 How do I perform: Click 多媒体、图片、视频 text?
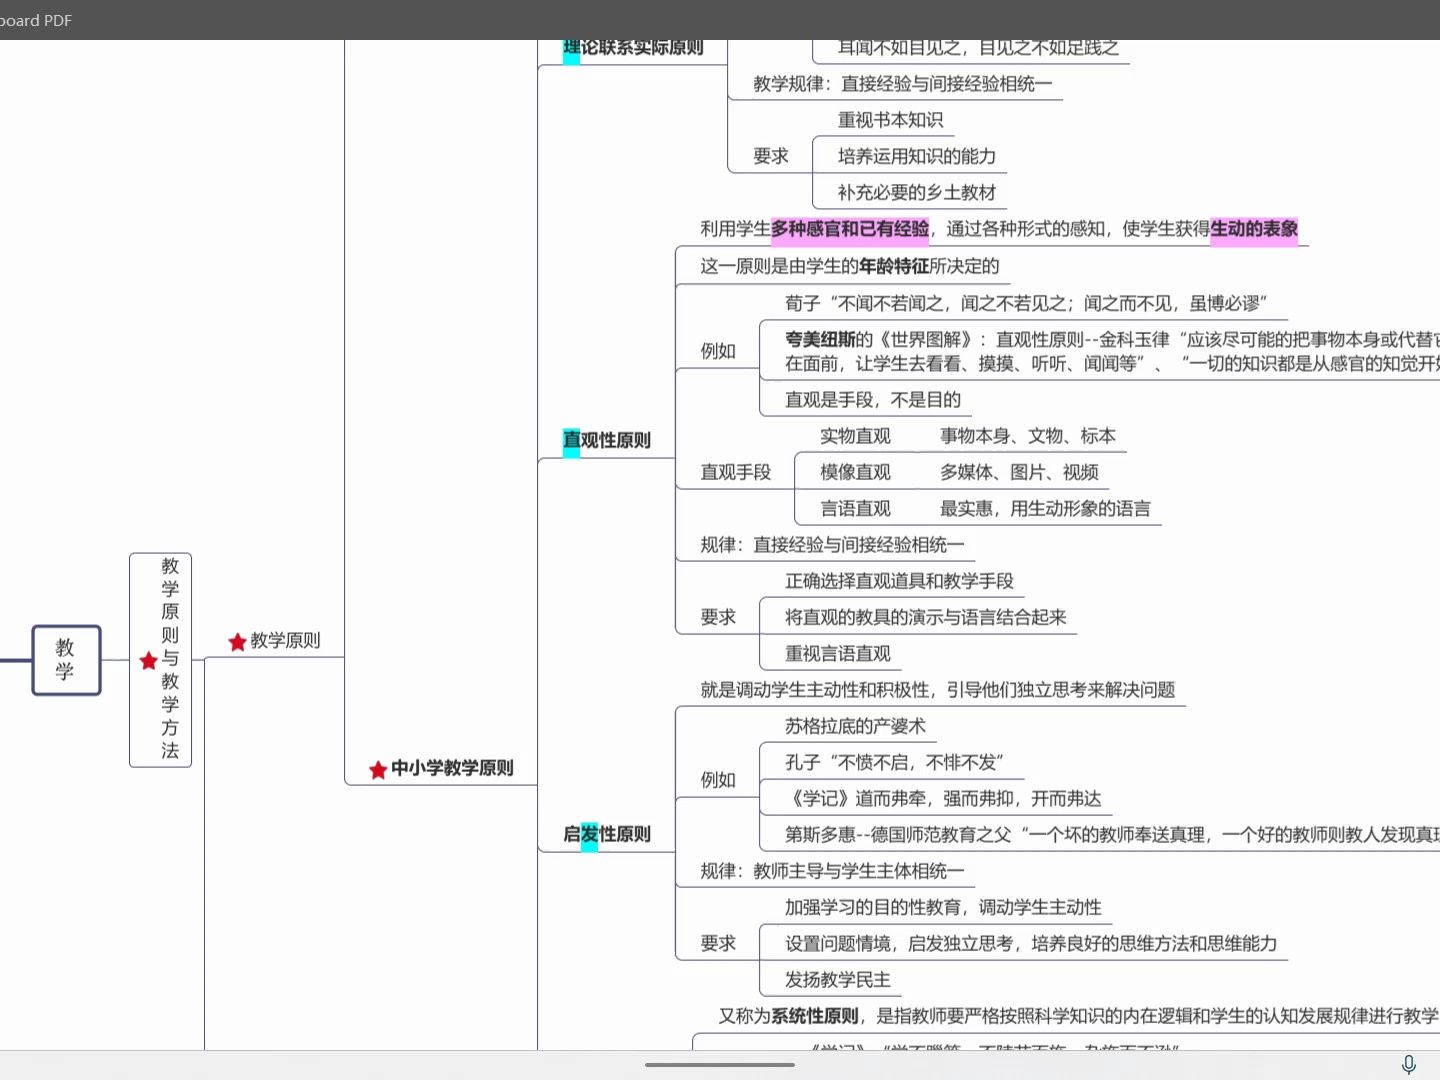[1019, 472]
